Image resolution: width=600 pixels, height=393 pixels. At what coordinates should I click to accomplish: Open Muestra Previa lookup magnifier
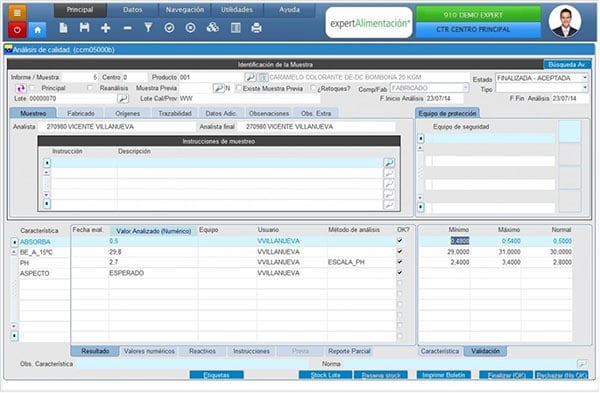click(x=218, y=88)
